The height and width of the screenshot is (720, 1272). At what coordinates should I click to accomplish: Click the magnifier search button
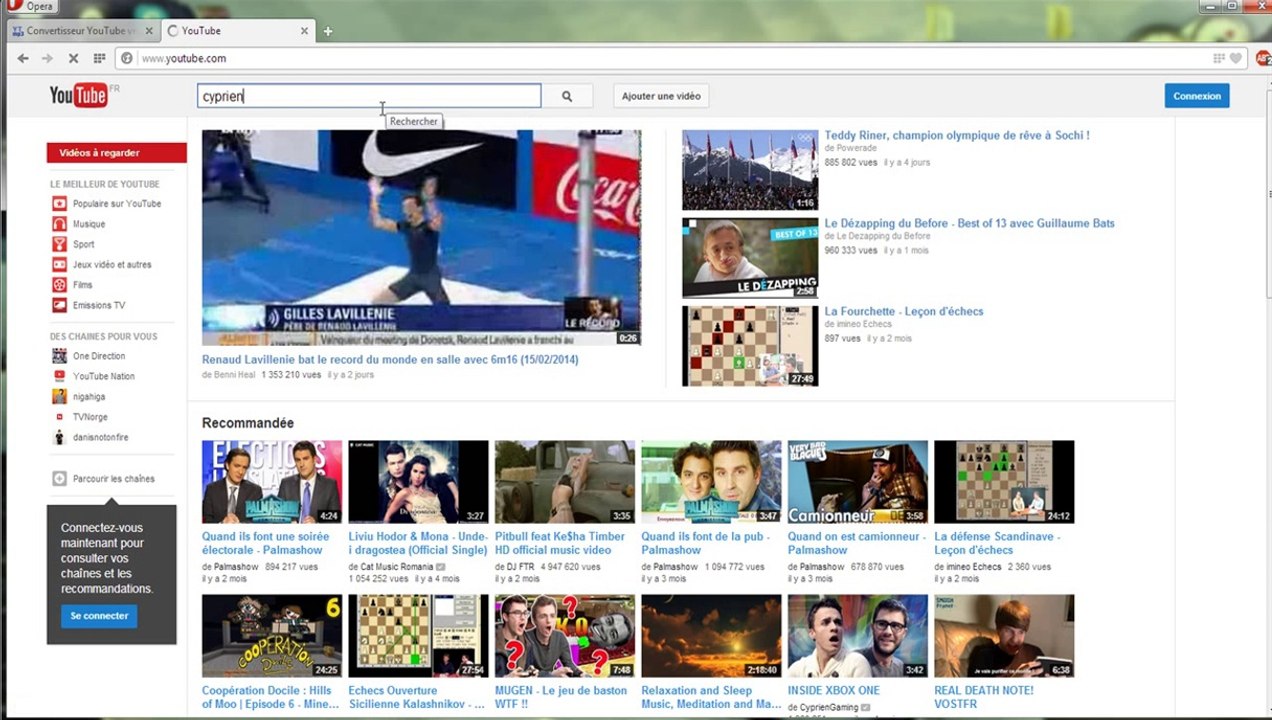567,96
